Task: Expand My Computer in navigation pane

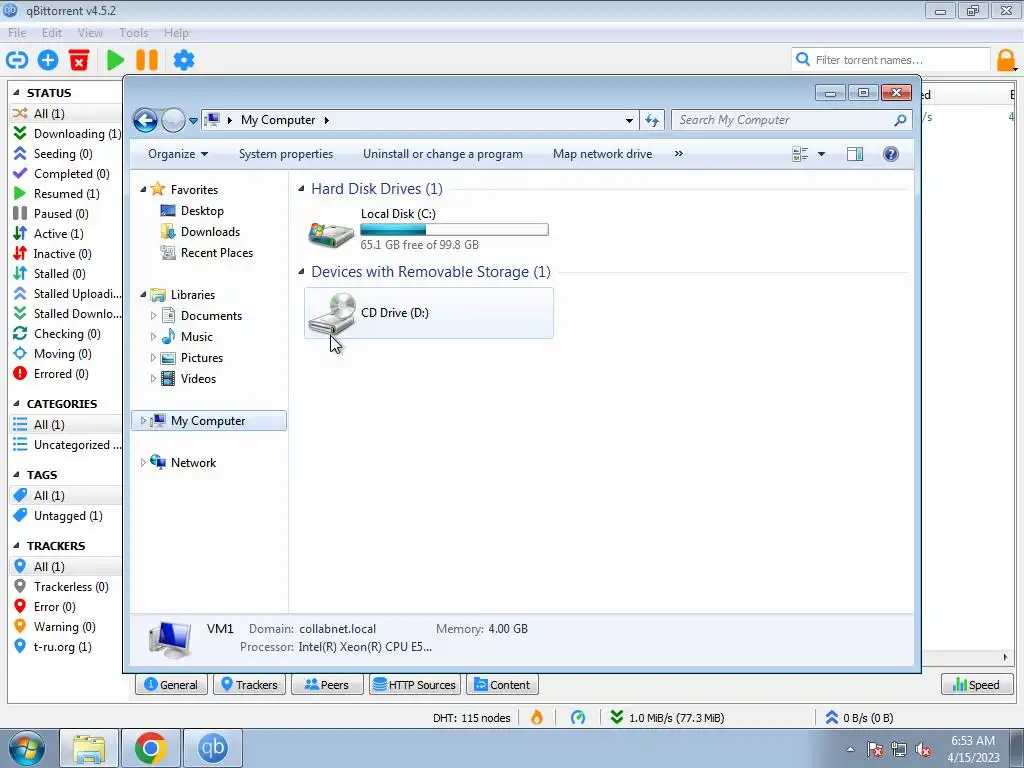Action: tap(144, 421)
